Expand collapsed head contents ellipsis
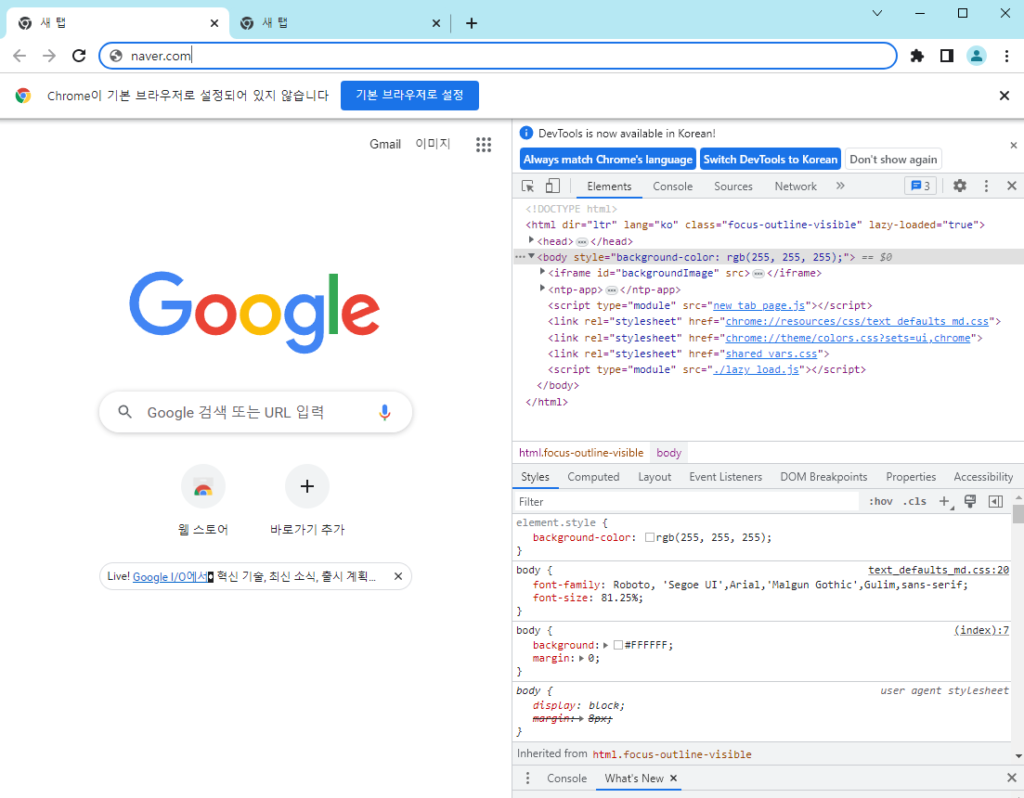Screen dimensions: 1024x798 (582, 242)
